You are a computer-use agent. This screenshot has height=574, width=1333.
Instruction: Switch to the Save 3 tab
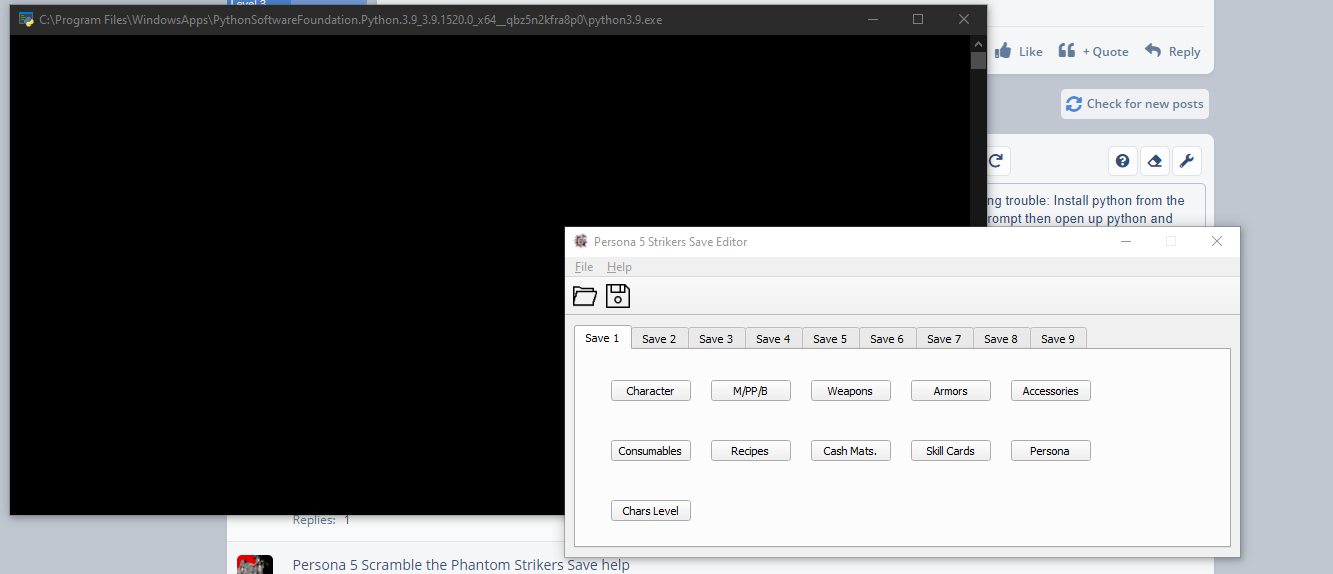(x=716, y=339)
